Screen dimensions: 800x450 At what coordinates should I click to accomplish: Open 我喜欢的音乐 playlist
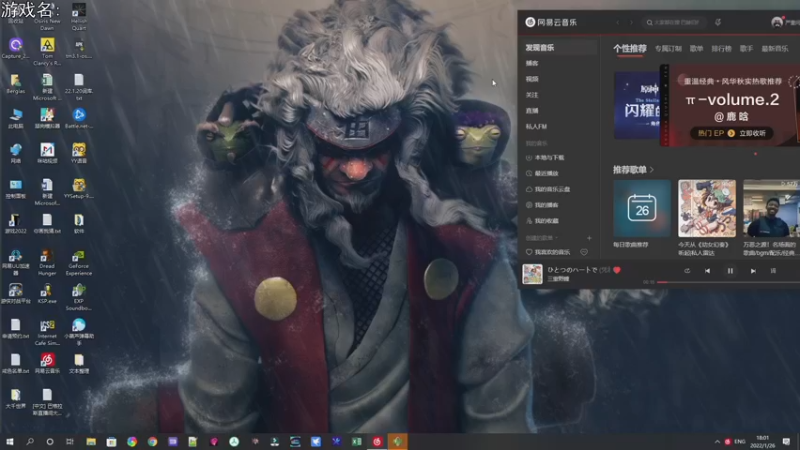[548, 252]
